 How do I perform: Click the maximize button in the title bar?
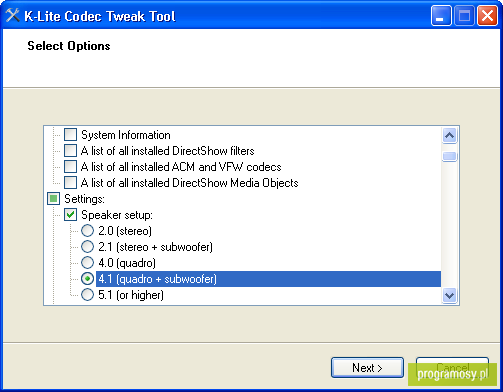(x=464, y=16)
